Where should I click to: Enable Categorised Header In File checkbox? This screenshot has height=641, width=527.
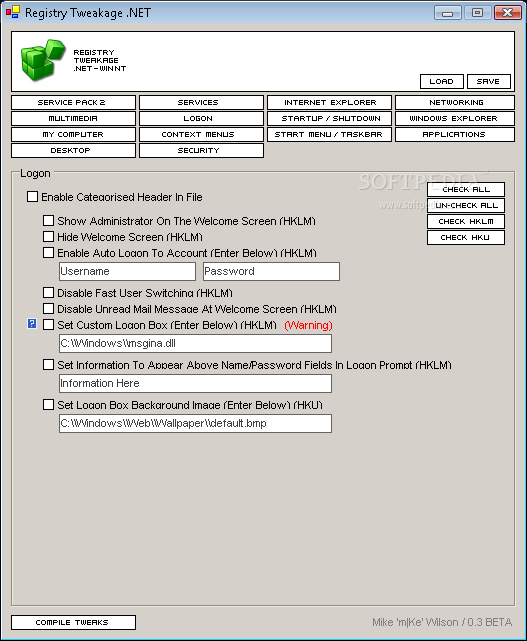click(x=33, y=197)
